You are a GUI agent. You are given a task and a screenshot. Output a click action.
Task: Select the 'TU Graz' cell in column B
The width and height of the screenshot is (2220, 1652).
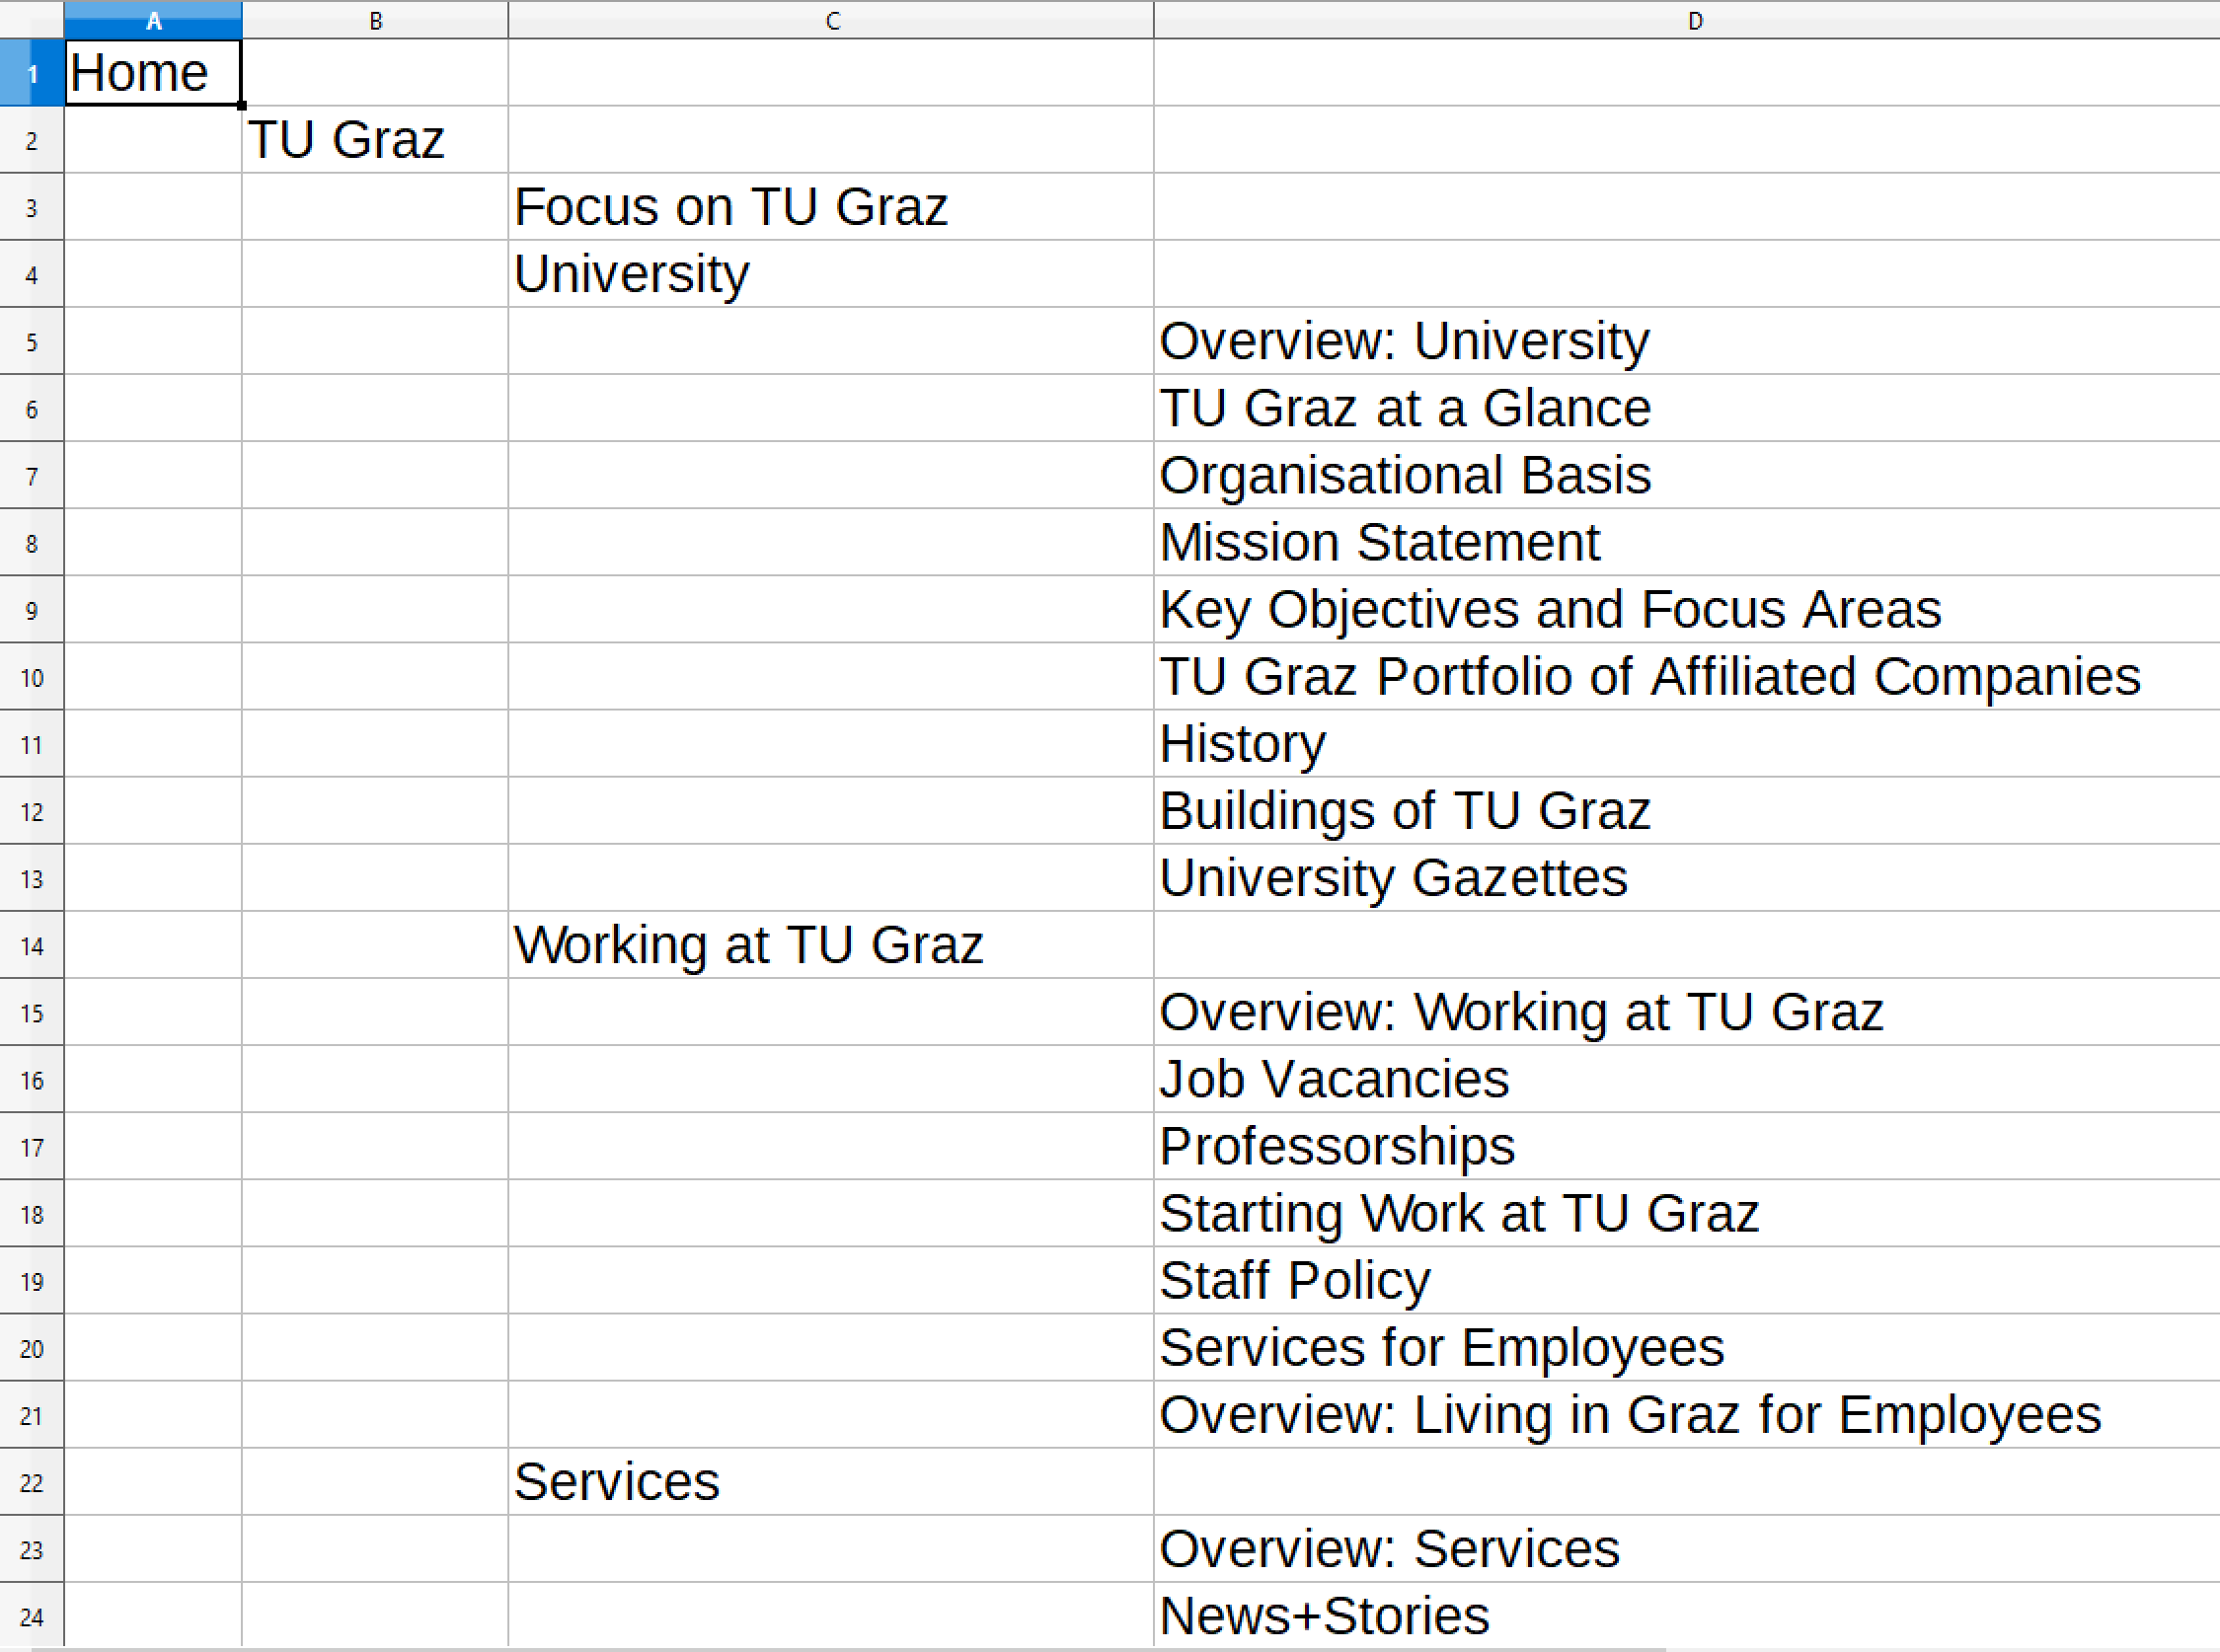pyautogui.click(x=375, y=140)
